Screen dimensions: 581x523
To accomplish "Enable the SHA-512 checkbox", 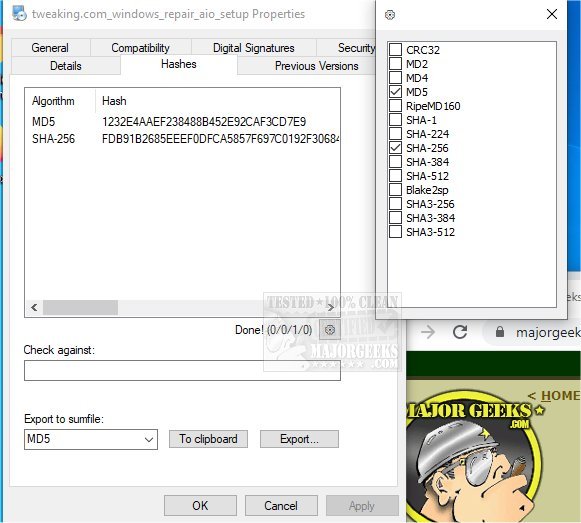I will point(395,176).
